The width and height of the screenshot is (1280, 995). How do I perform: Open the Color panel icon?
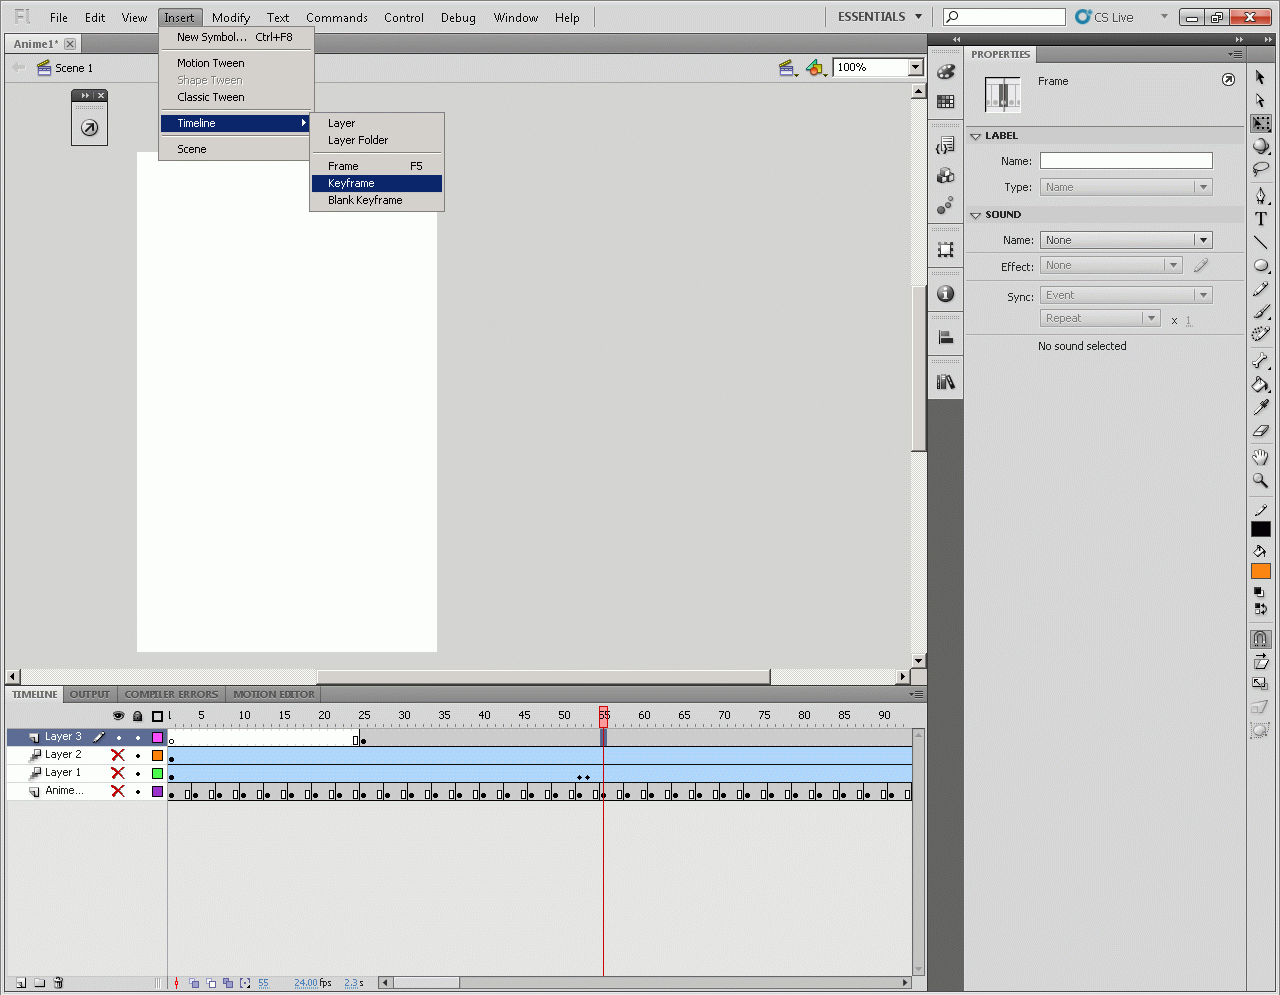pyautogui.click(x=945, y=72)
